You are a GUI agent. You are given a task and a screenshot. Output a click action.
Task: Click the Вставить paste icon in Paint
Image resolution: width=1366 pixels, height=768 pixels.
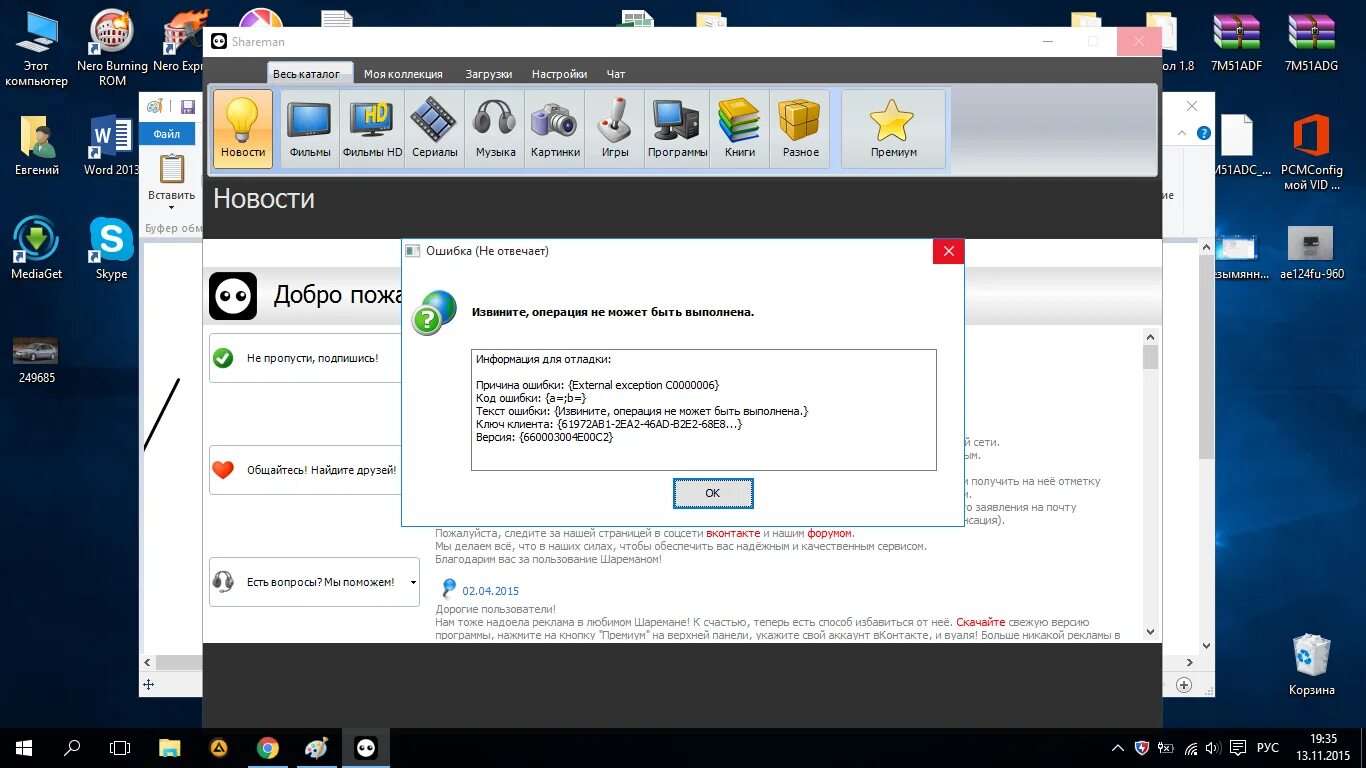[x=172, y=168]
